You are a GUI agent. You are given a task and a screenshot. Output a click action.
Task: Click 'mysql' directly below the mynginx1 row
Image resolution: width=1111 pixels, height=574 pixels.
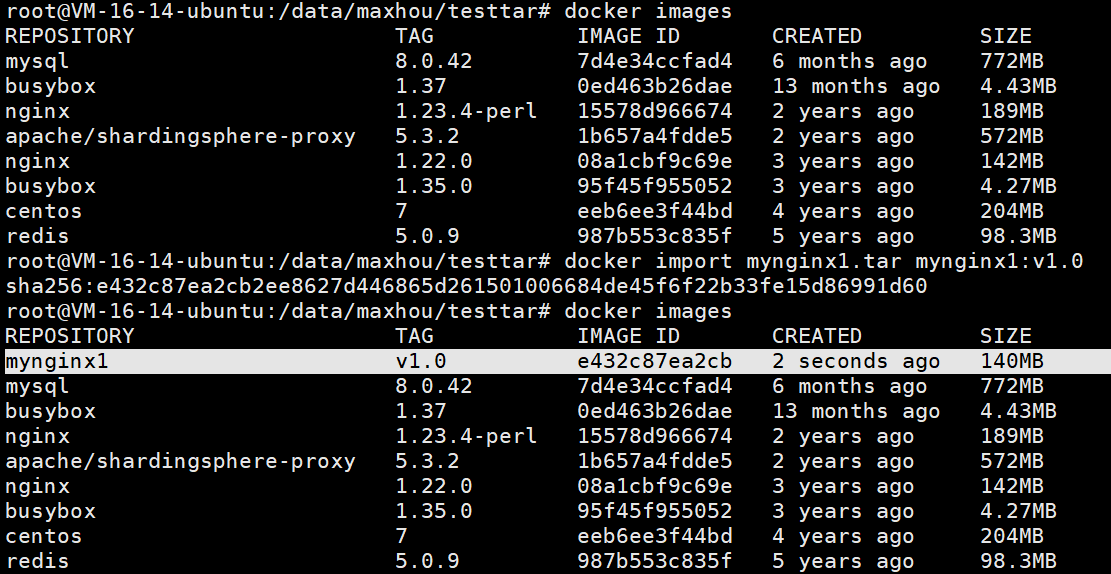click(x=37, y=386)
